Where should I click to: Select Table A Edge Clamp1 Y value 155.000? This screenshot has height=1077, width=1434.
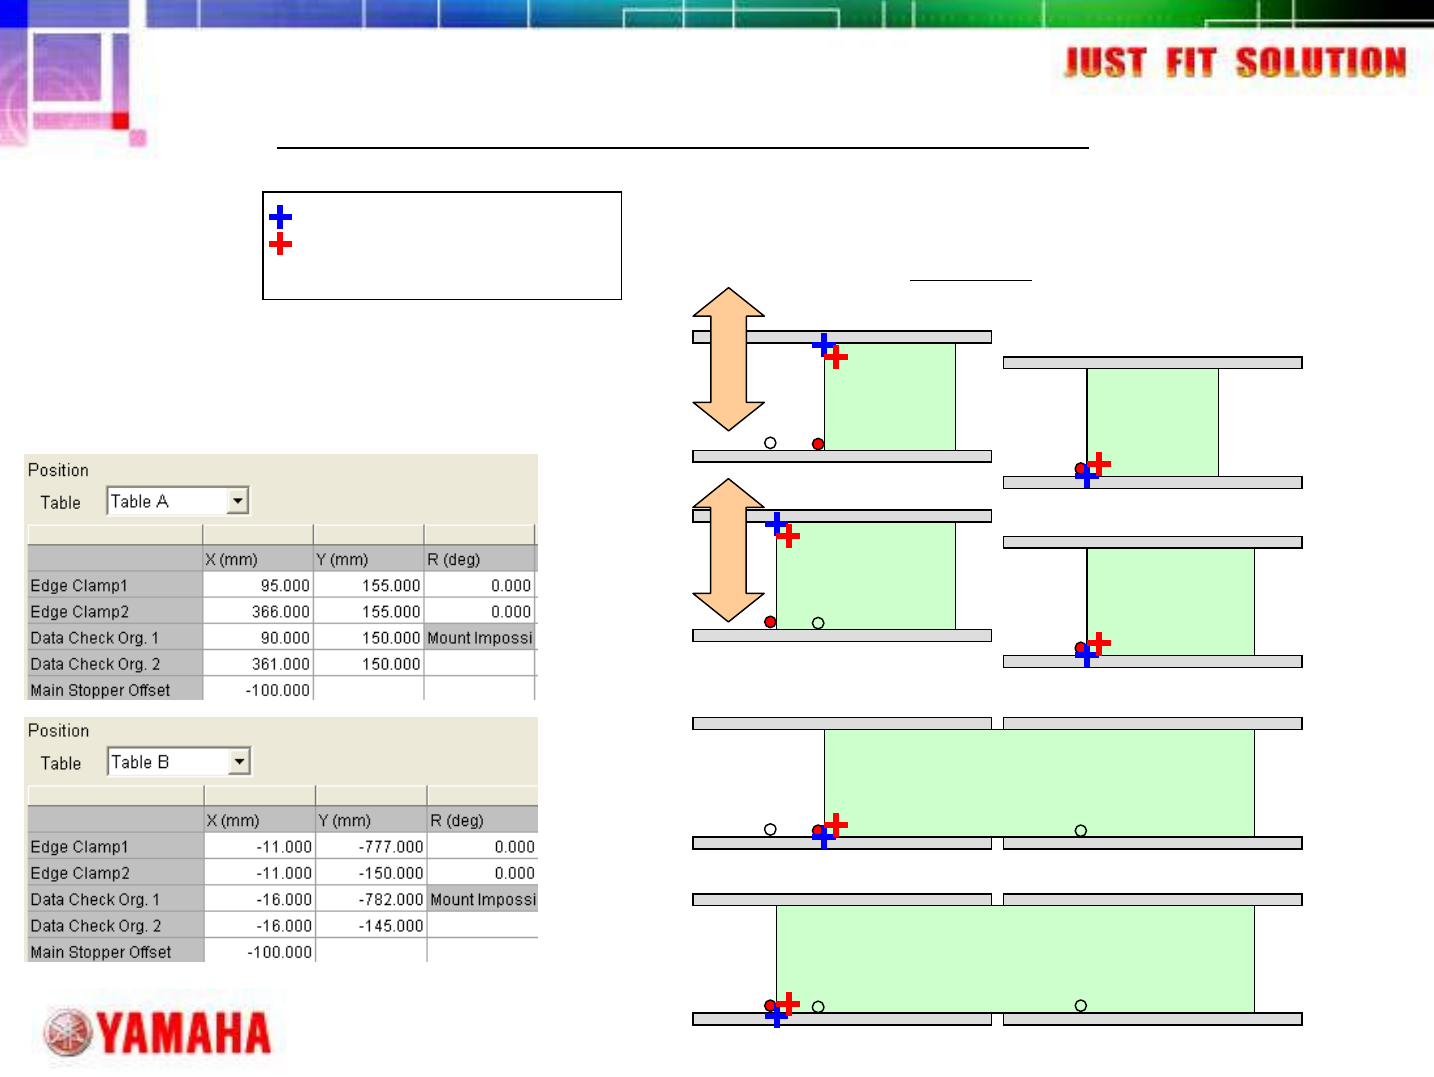[369, 585]
